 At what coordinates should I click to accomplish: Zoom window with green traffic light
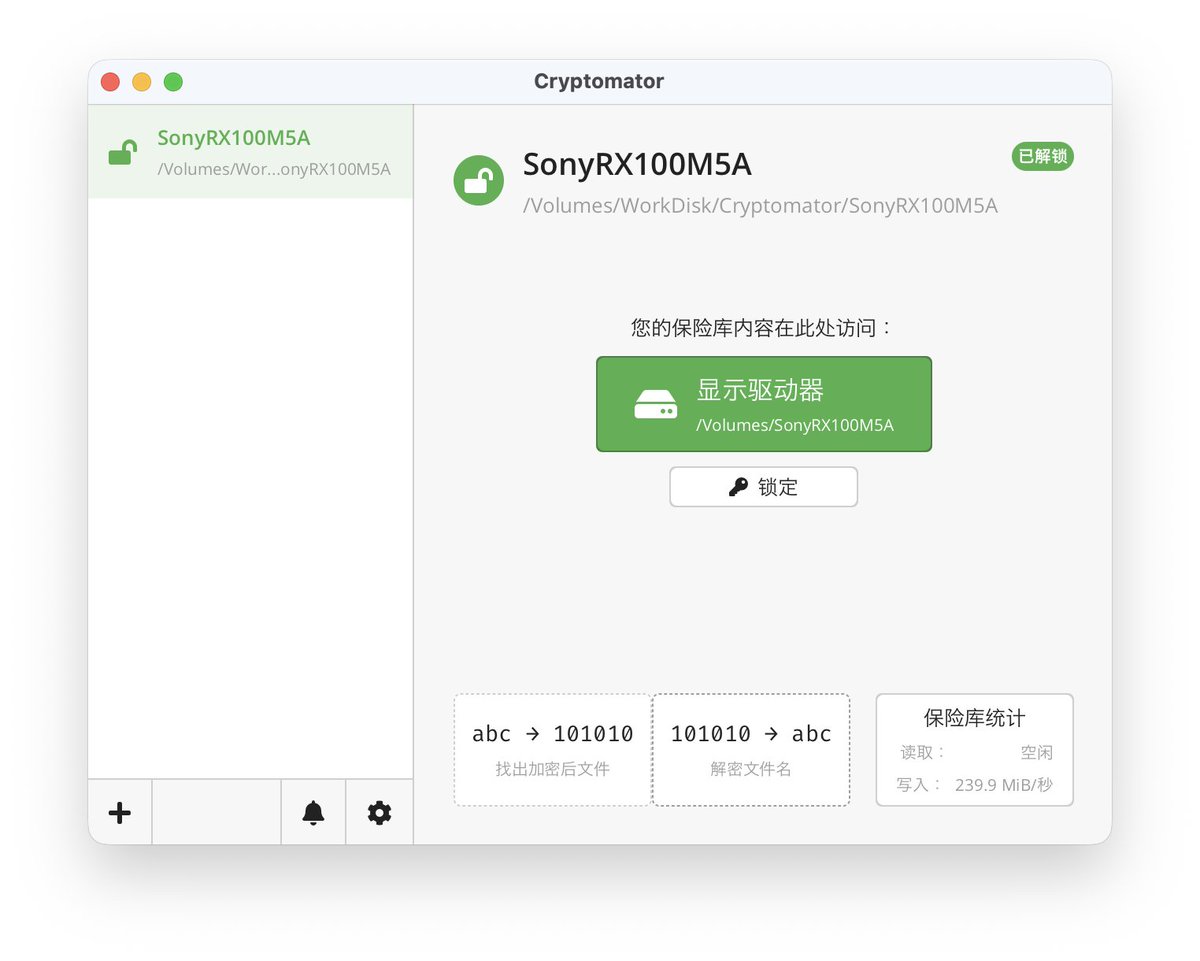point(173,82)
